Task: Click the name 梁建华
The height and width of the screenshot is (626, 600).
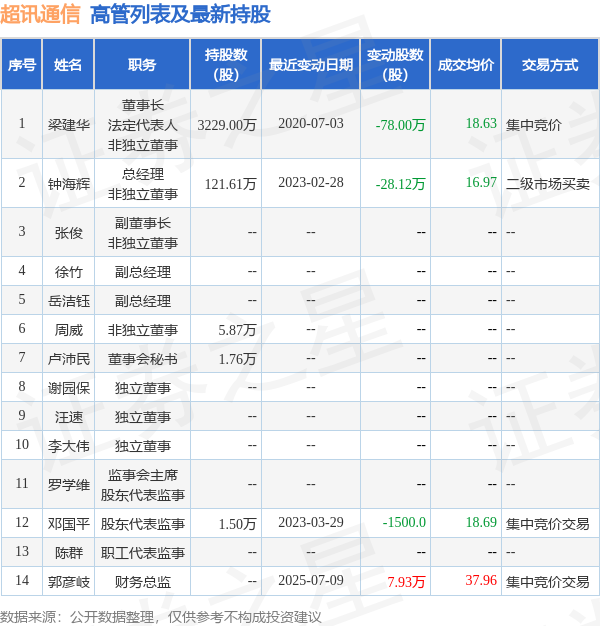Action: click(x=69, y=125)
